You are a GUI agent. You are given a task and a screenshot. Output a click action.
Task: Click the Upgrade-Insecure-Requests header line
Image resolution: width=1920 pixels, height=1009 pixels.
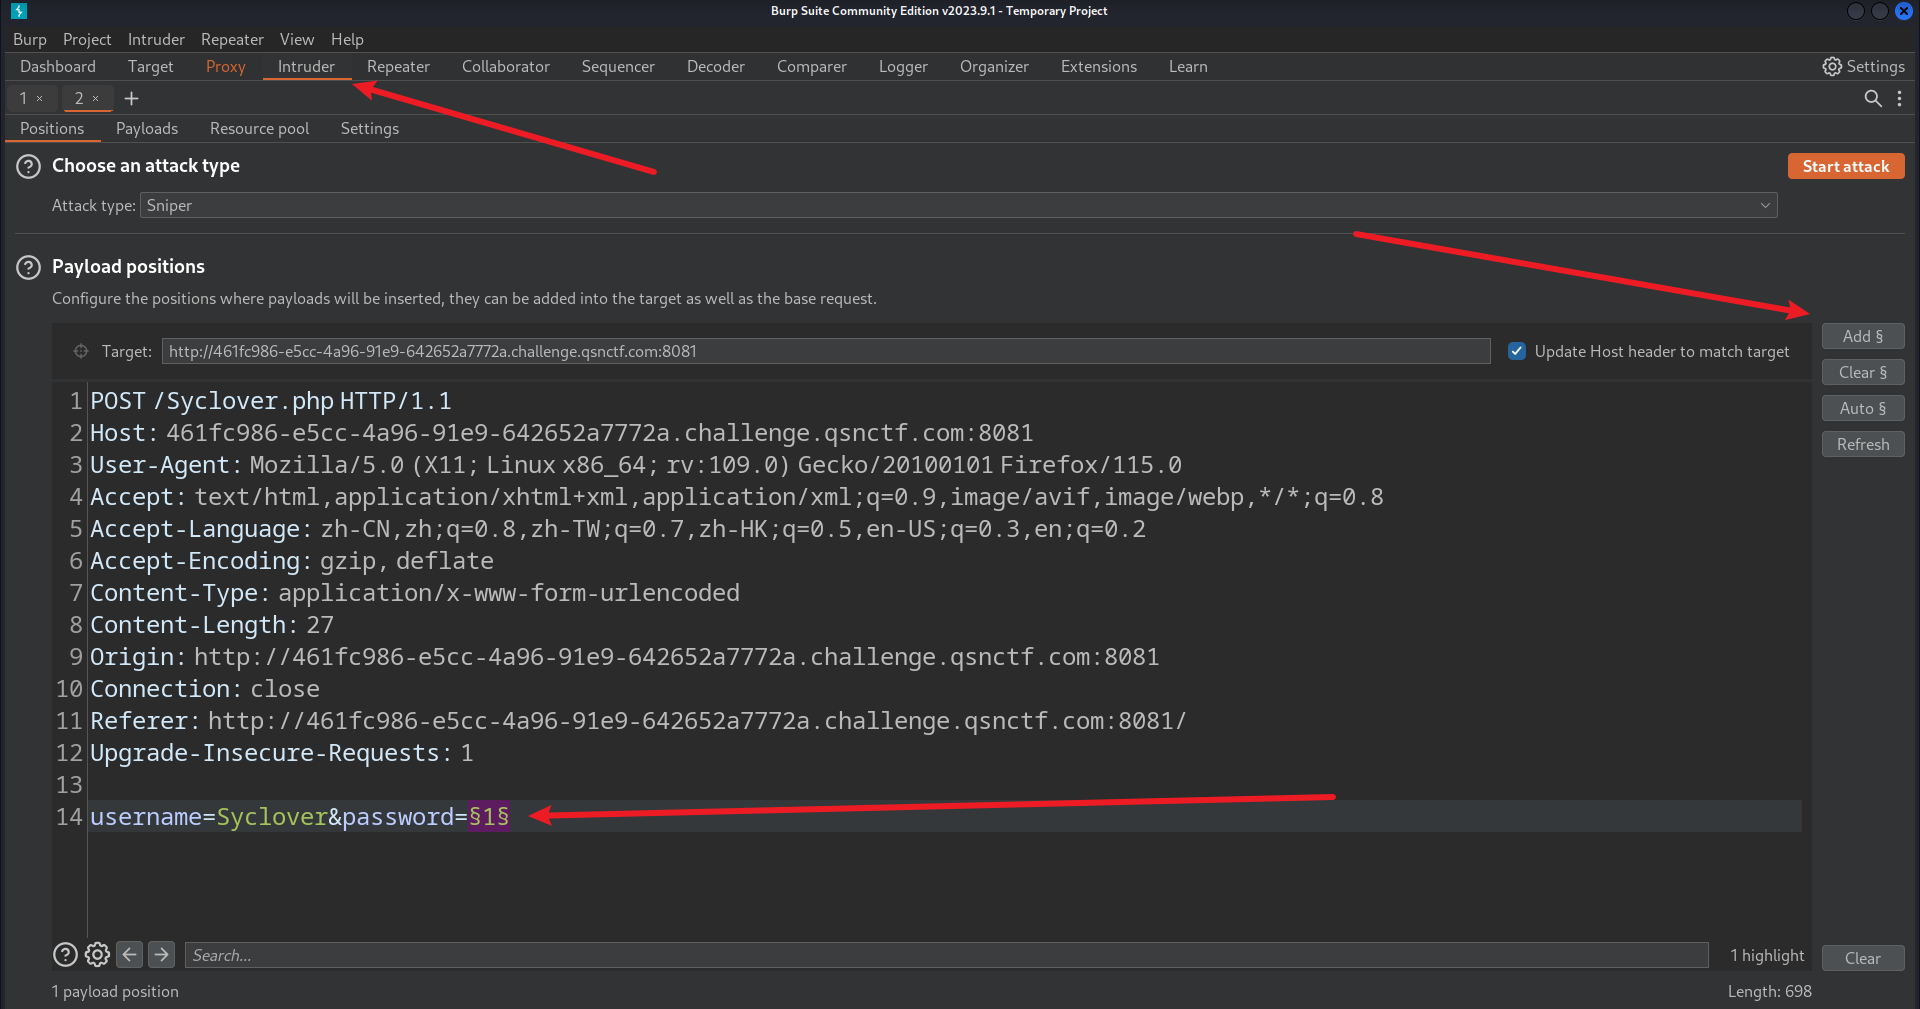tap(282, 753)
